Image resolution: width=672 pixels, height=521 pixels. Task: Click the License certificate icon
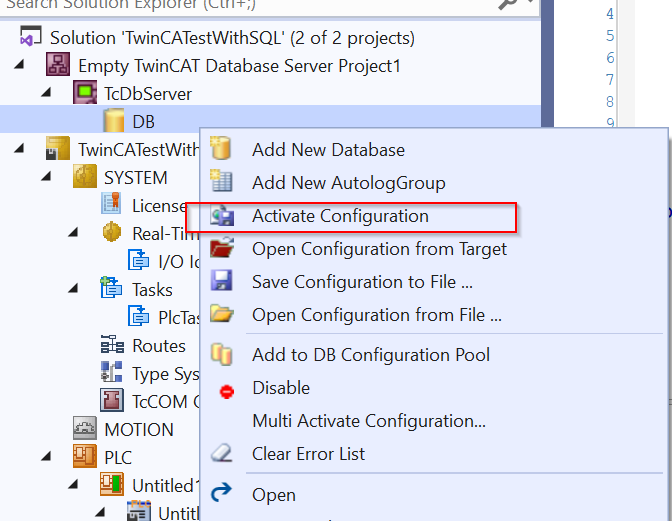pyautogui.click(x=111, y=204)
